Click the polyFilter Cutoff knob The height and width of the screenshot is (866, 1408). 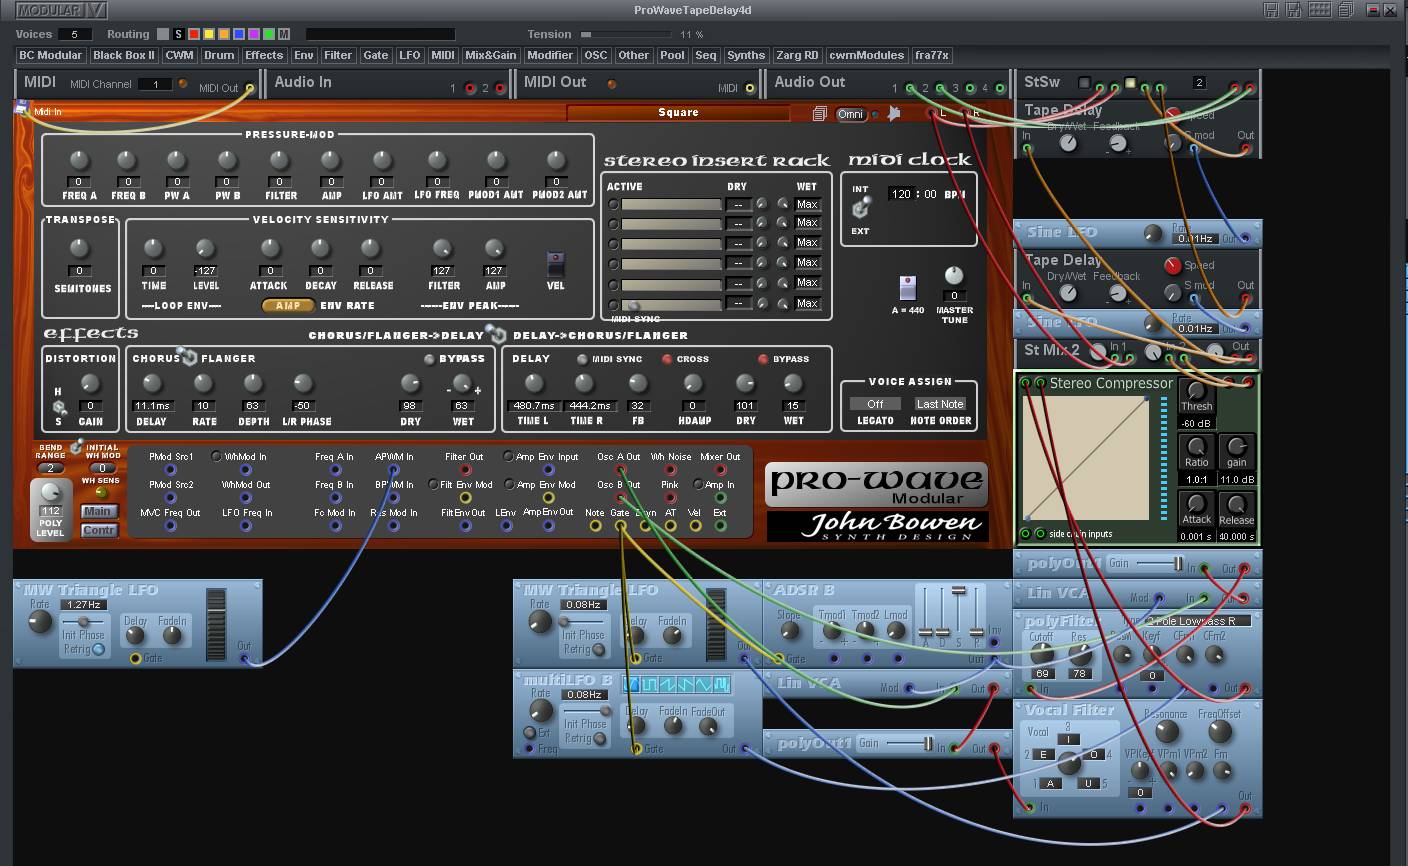click(x=1042, y=654)
